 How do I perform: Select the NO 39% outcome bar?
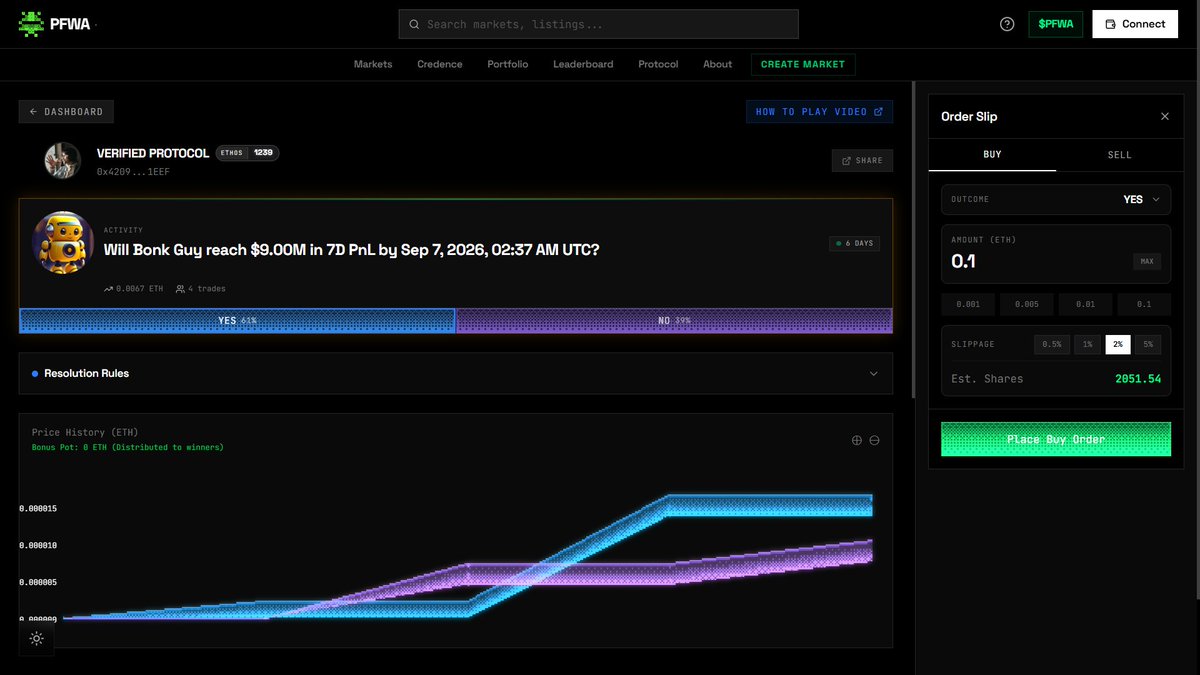click(x=674, y=320)
